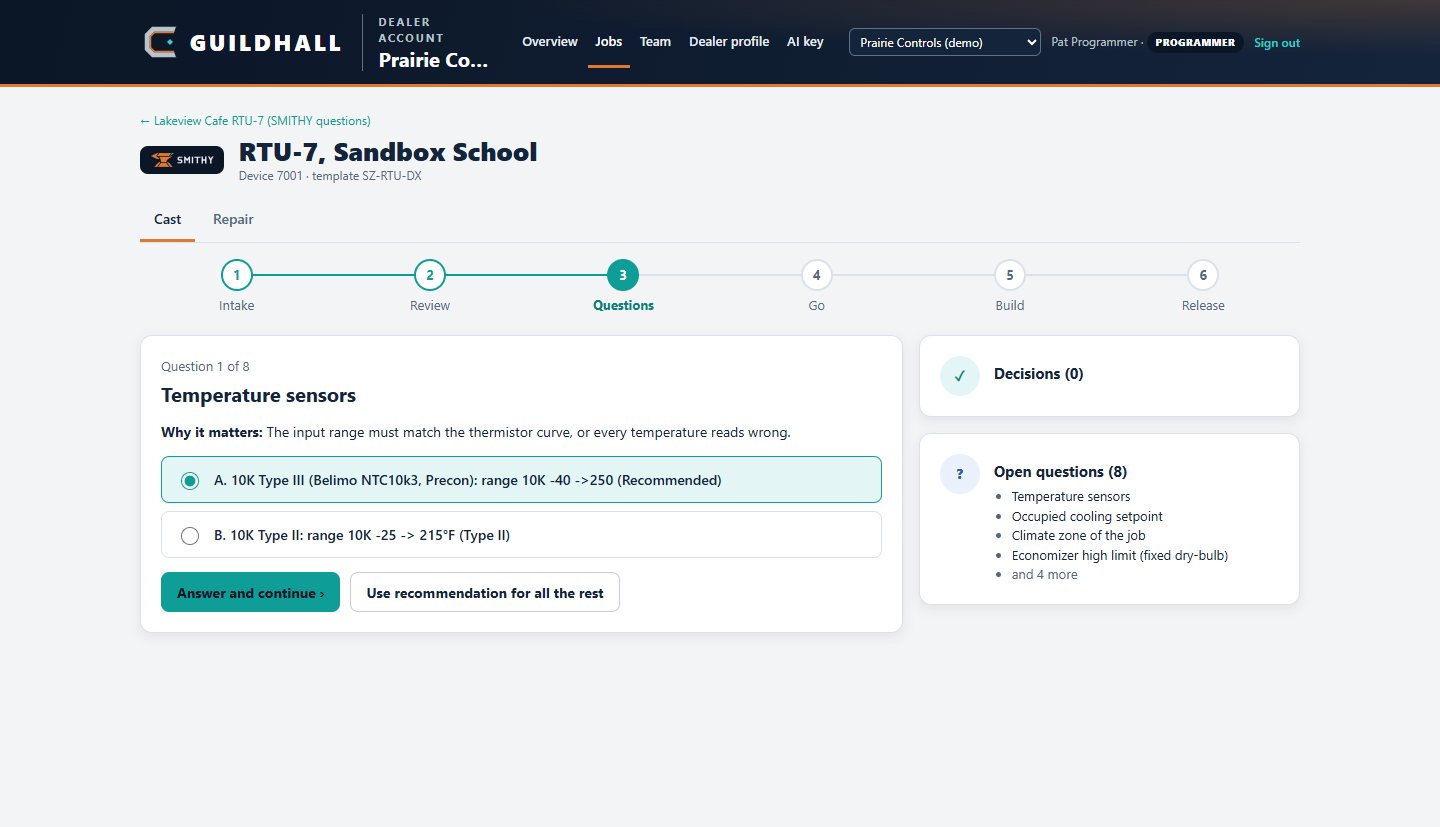
Task: Select option A 10K Type III radio
Action: click(190, 480)
